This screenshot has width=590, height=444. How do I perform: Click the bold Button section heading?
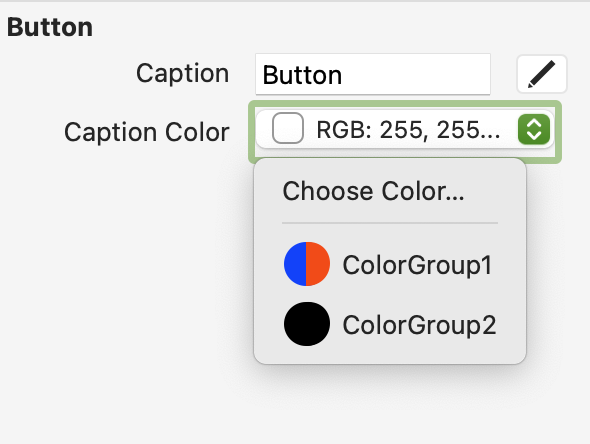(50, 27)
